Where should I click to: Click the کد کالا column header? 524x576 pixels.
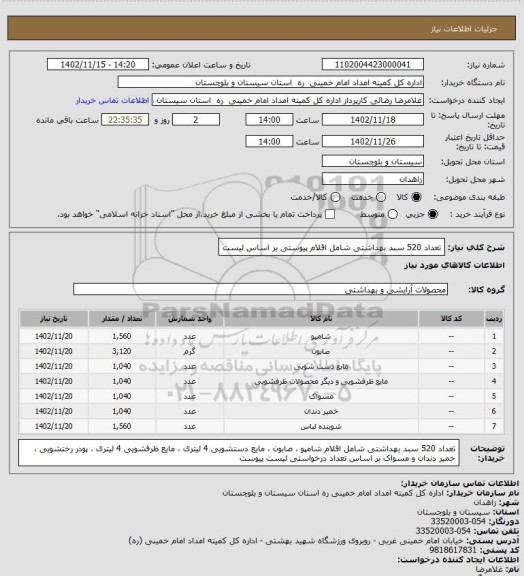coord(451,318)
